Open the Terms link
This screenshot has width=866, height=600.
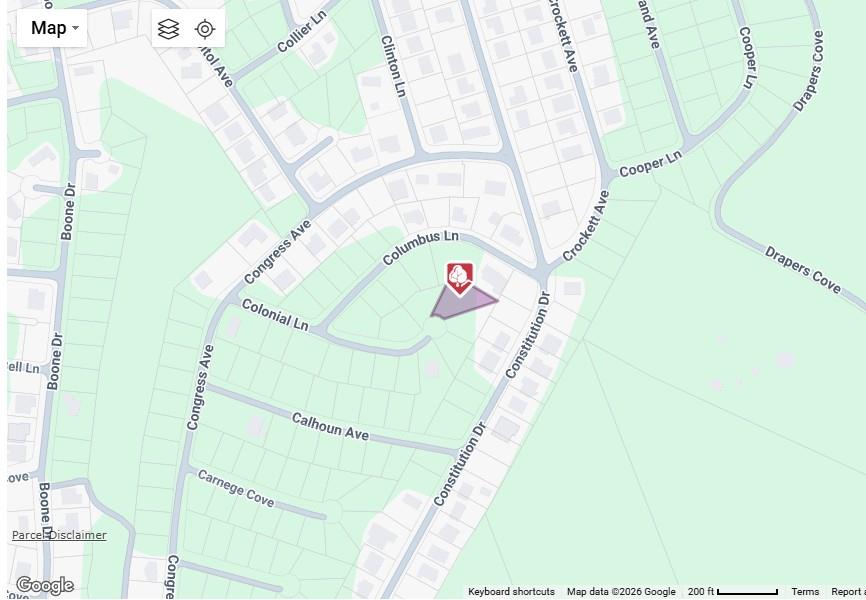tap(805, 592)
